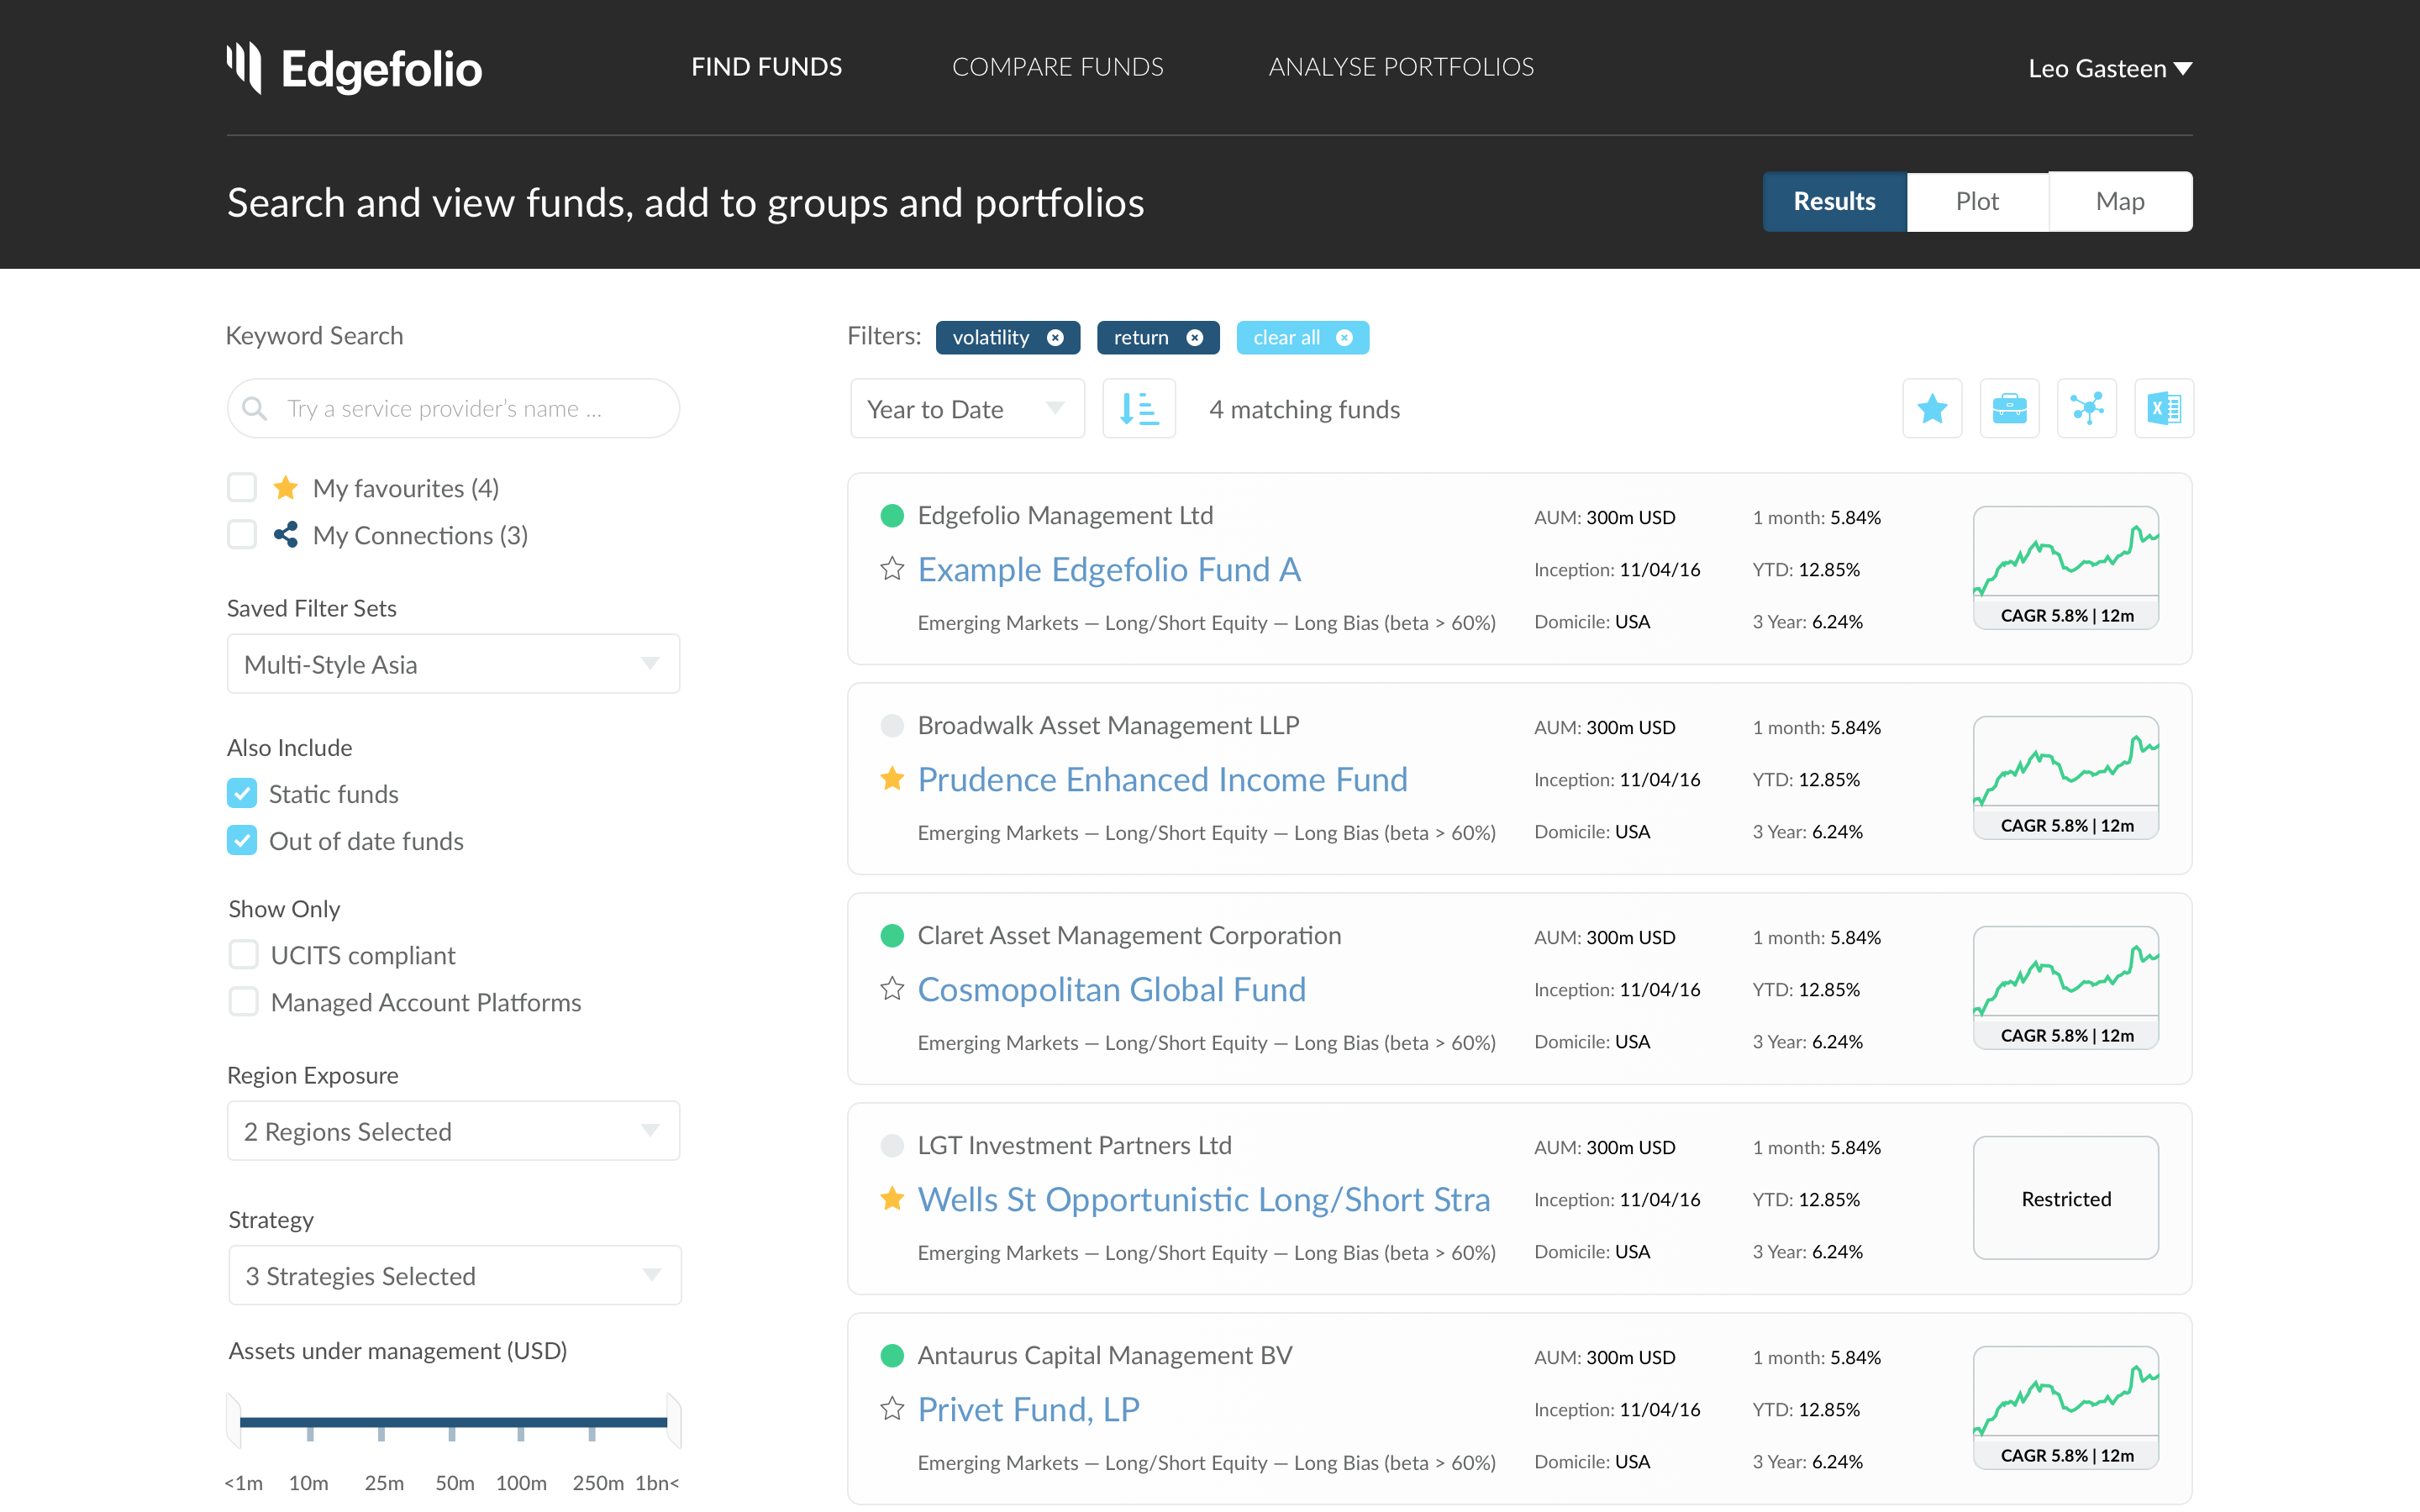2420x1512 pixels.
Task: Open Prudence Enhanced Income Fund link
Action: [x=1162, y=780]
